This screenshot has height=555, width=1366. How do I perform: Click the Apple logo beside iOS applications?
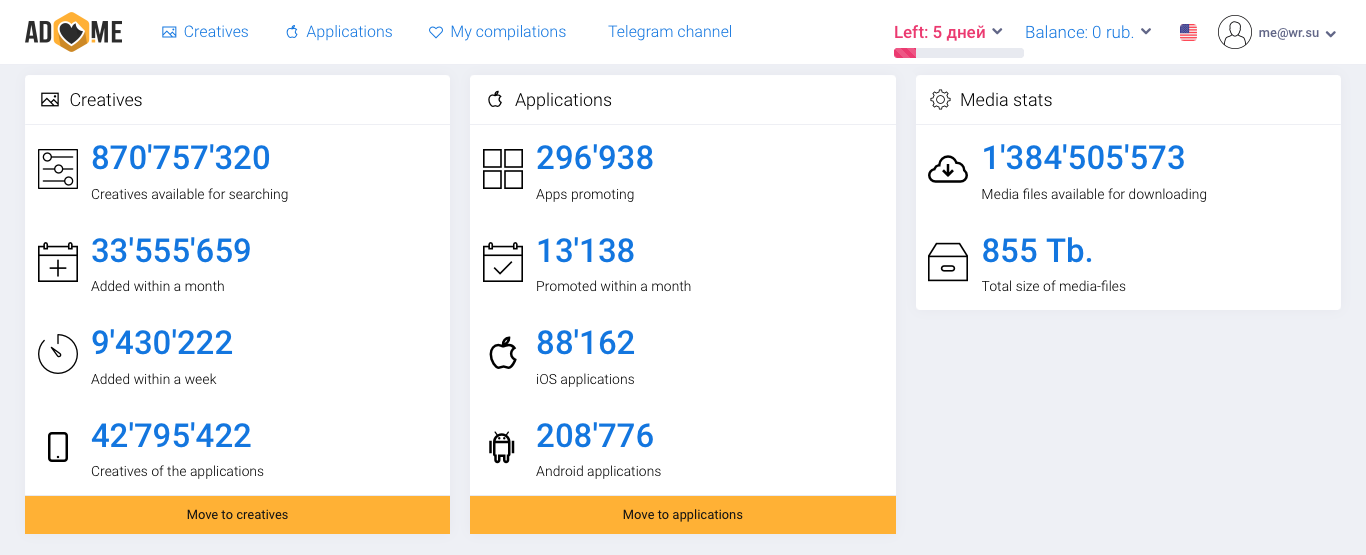503,353
